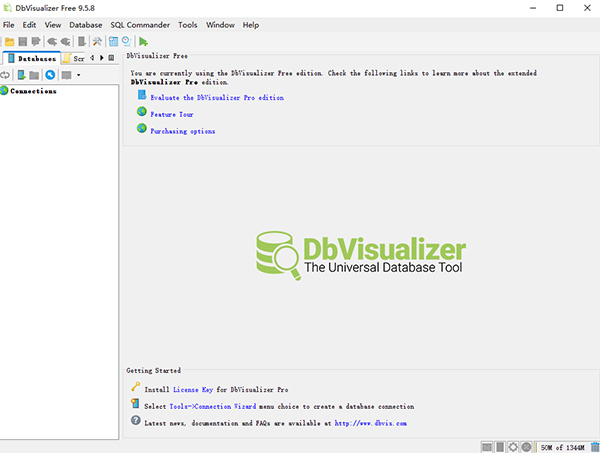Click the second grey back-arrow toolbar icon
The image size is (600, 453).
click(65, 41)
